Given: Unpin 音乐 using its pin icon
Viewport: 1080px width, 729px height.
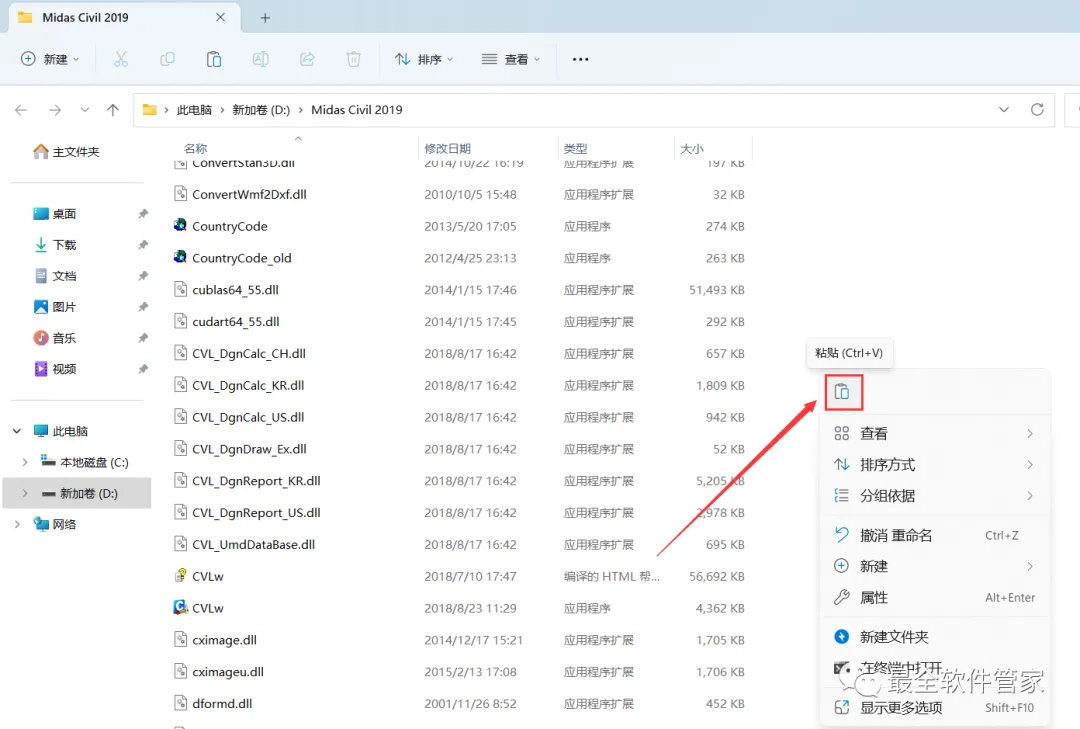Looking at the screenshot, I should 143,338.
